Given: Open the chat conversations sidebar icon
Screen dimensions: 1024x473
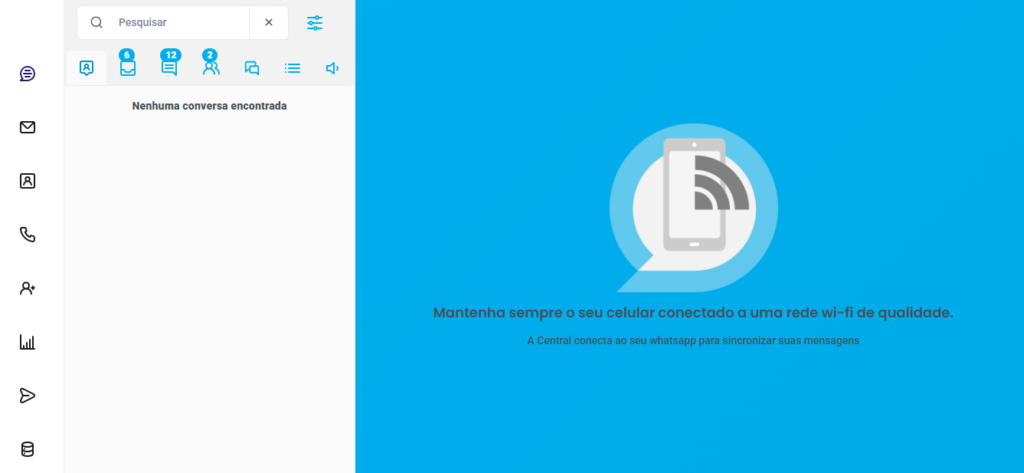Looking at the screenshot, I should [x=28, y=74].
